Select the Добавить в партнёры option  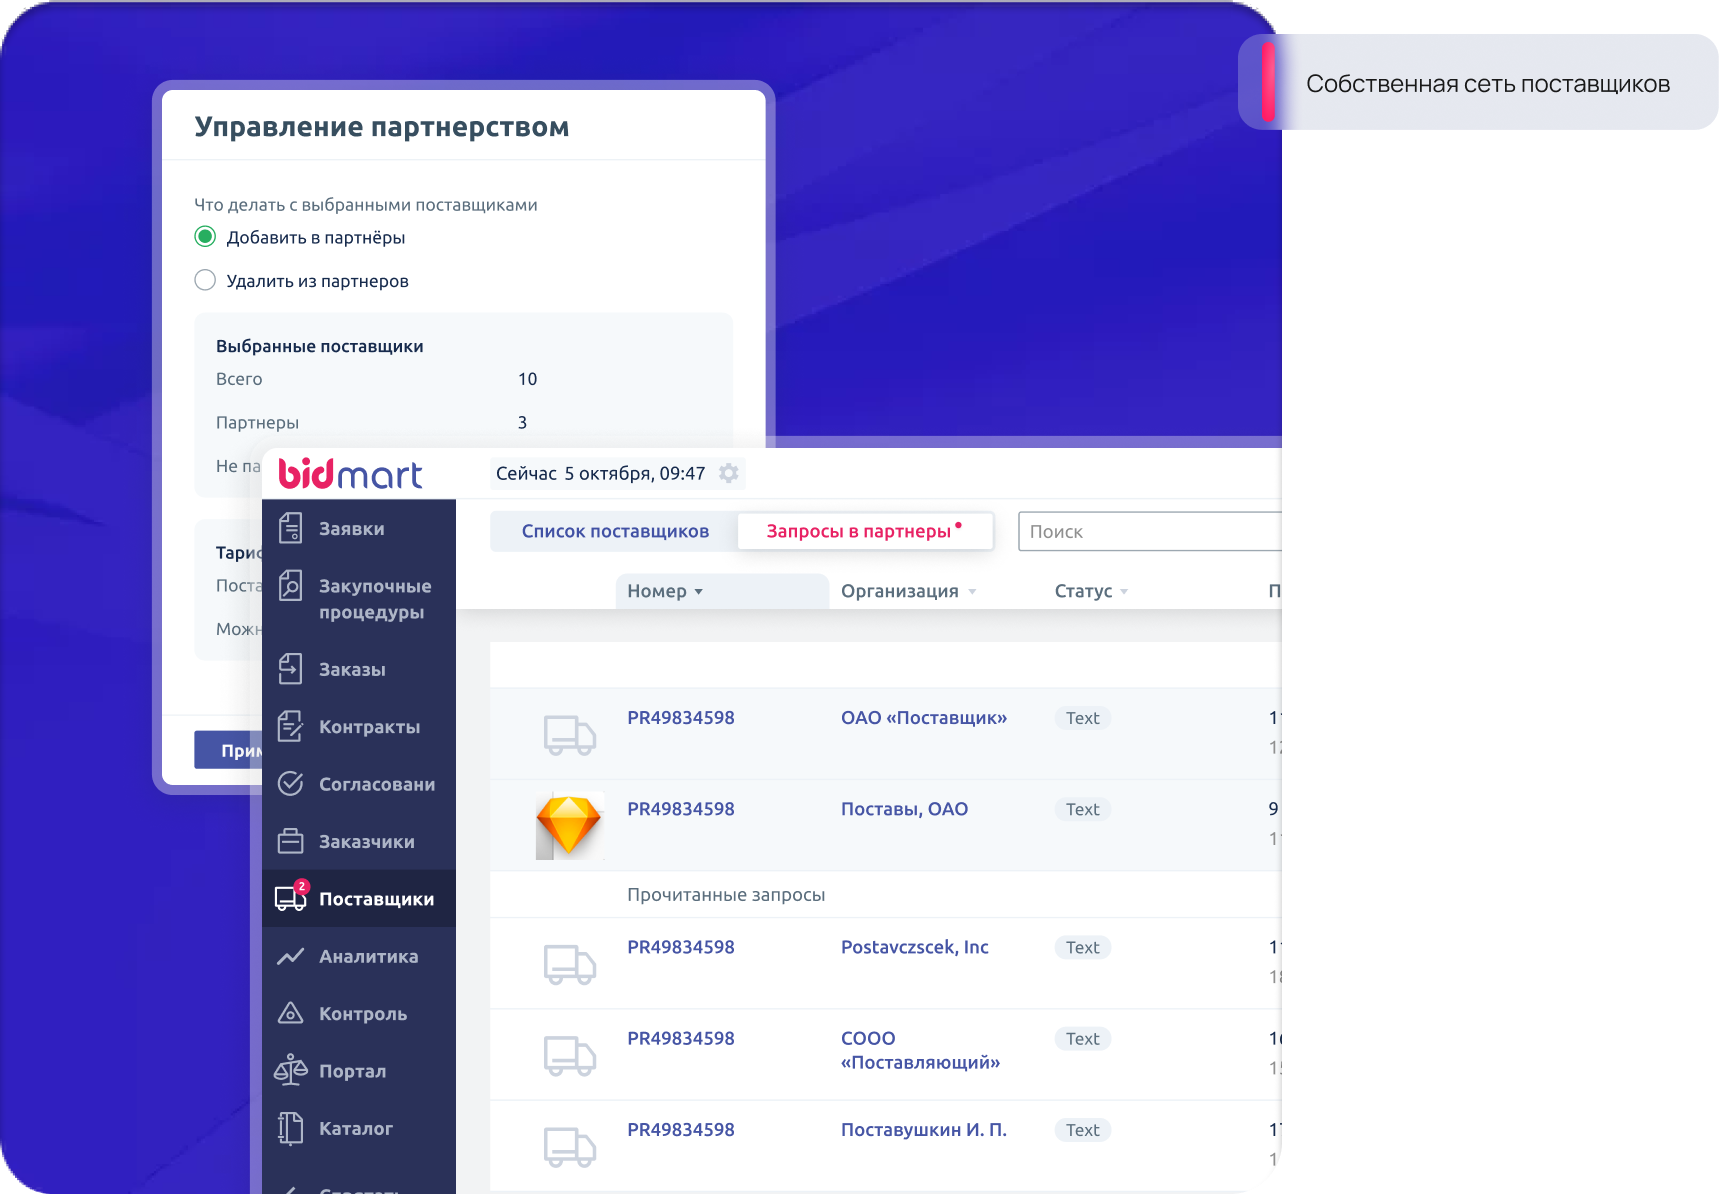[205, 237]
